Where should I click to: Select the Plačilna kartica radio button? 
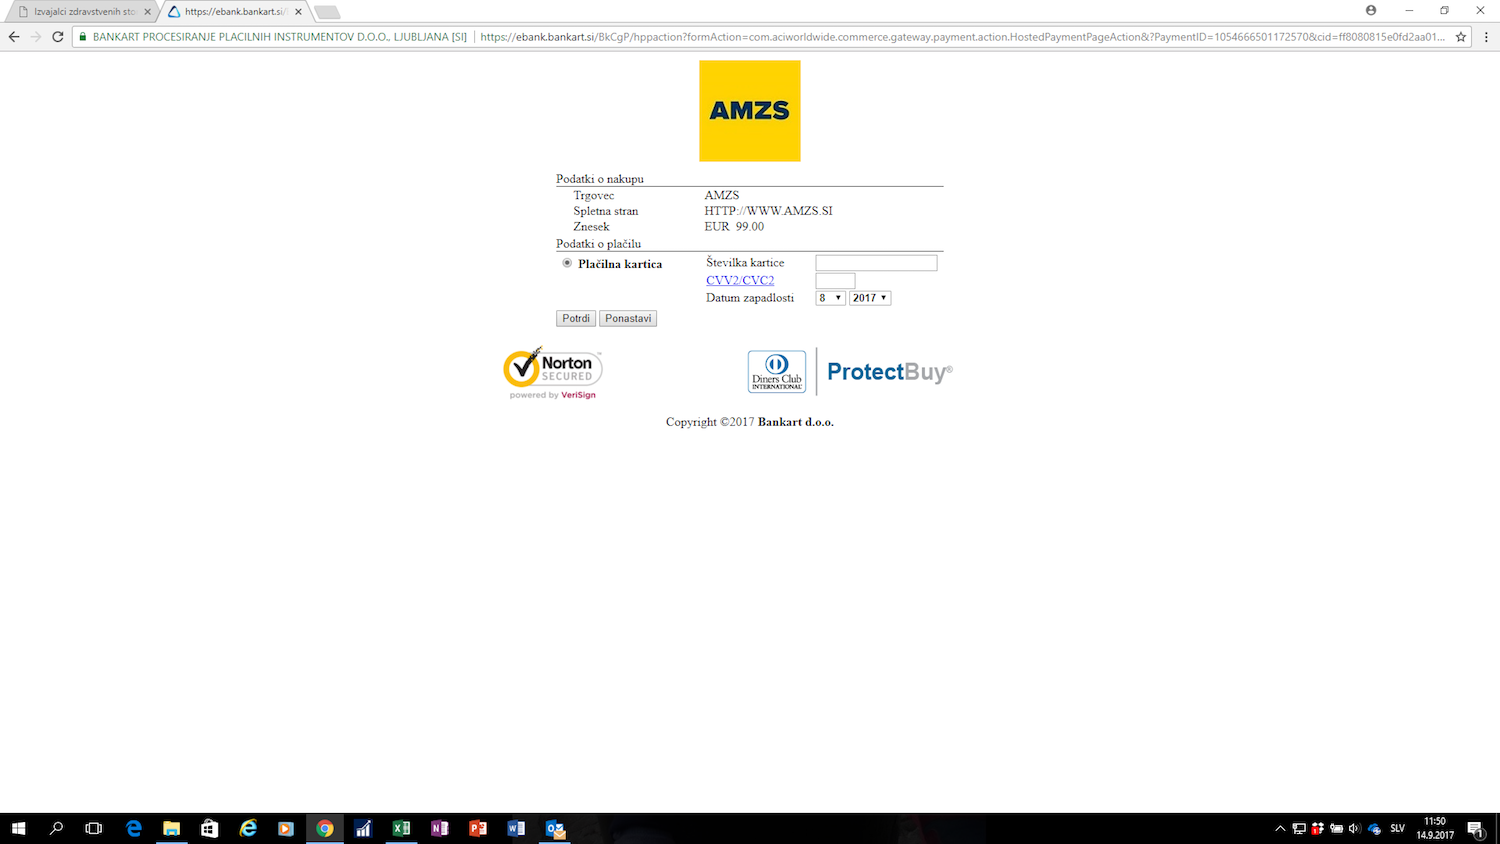point(567,263)
